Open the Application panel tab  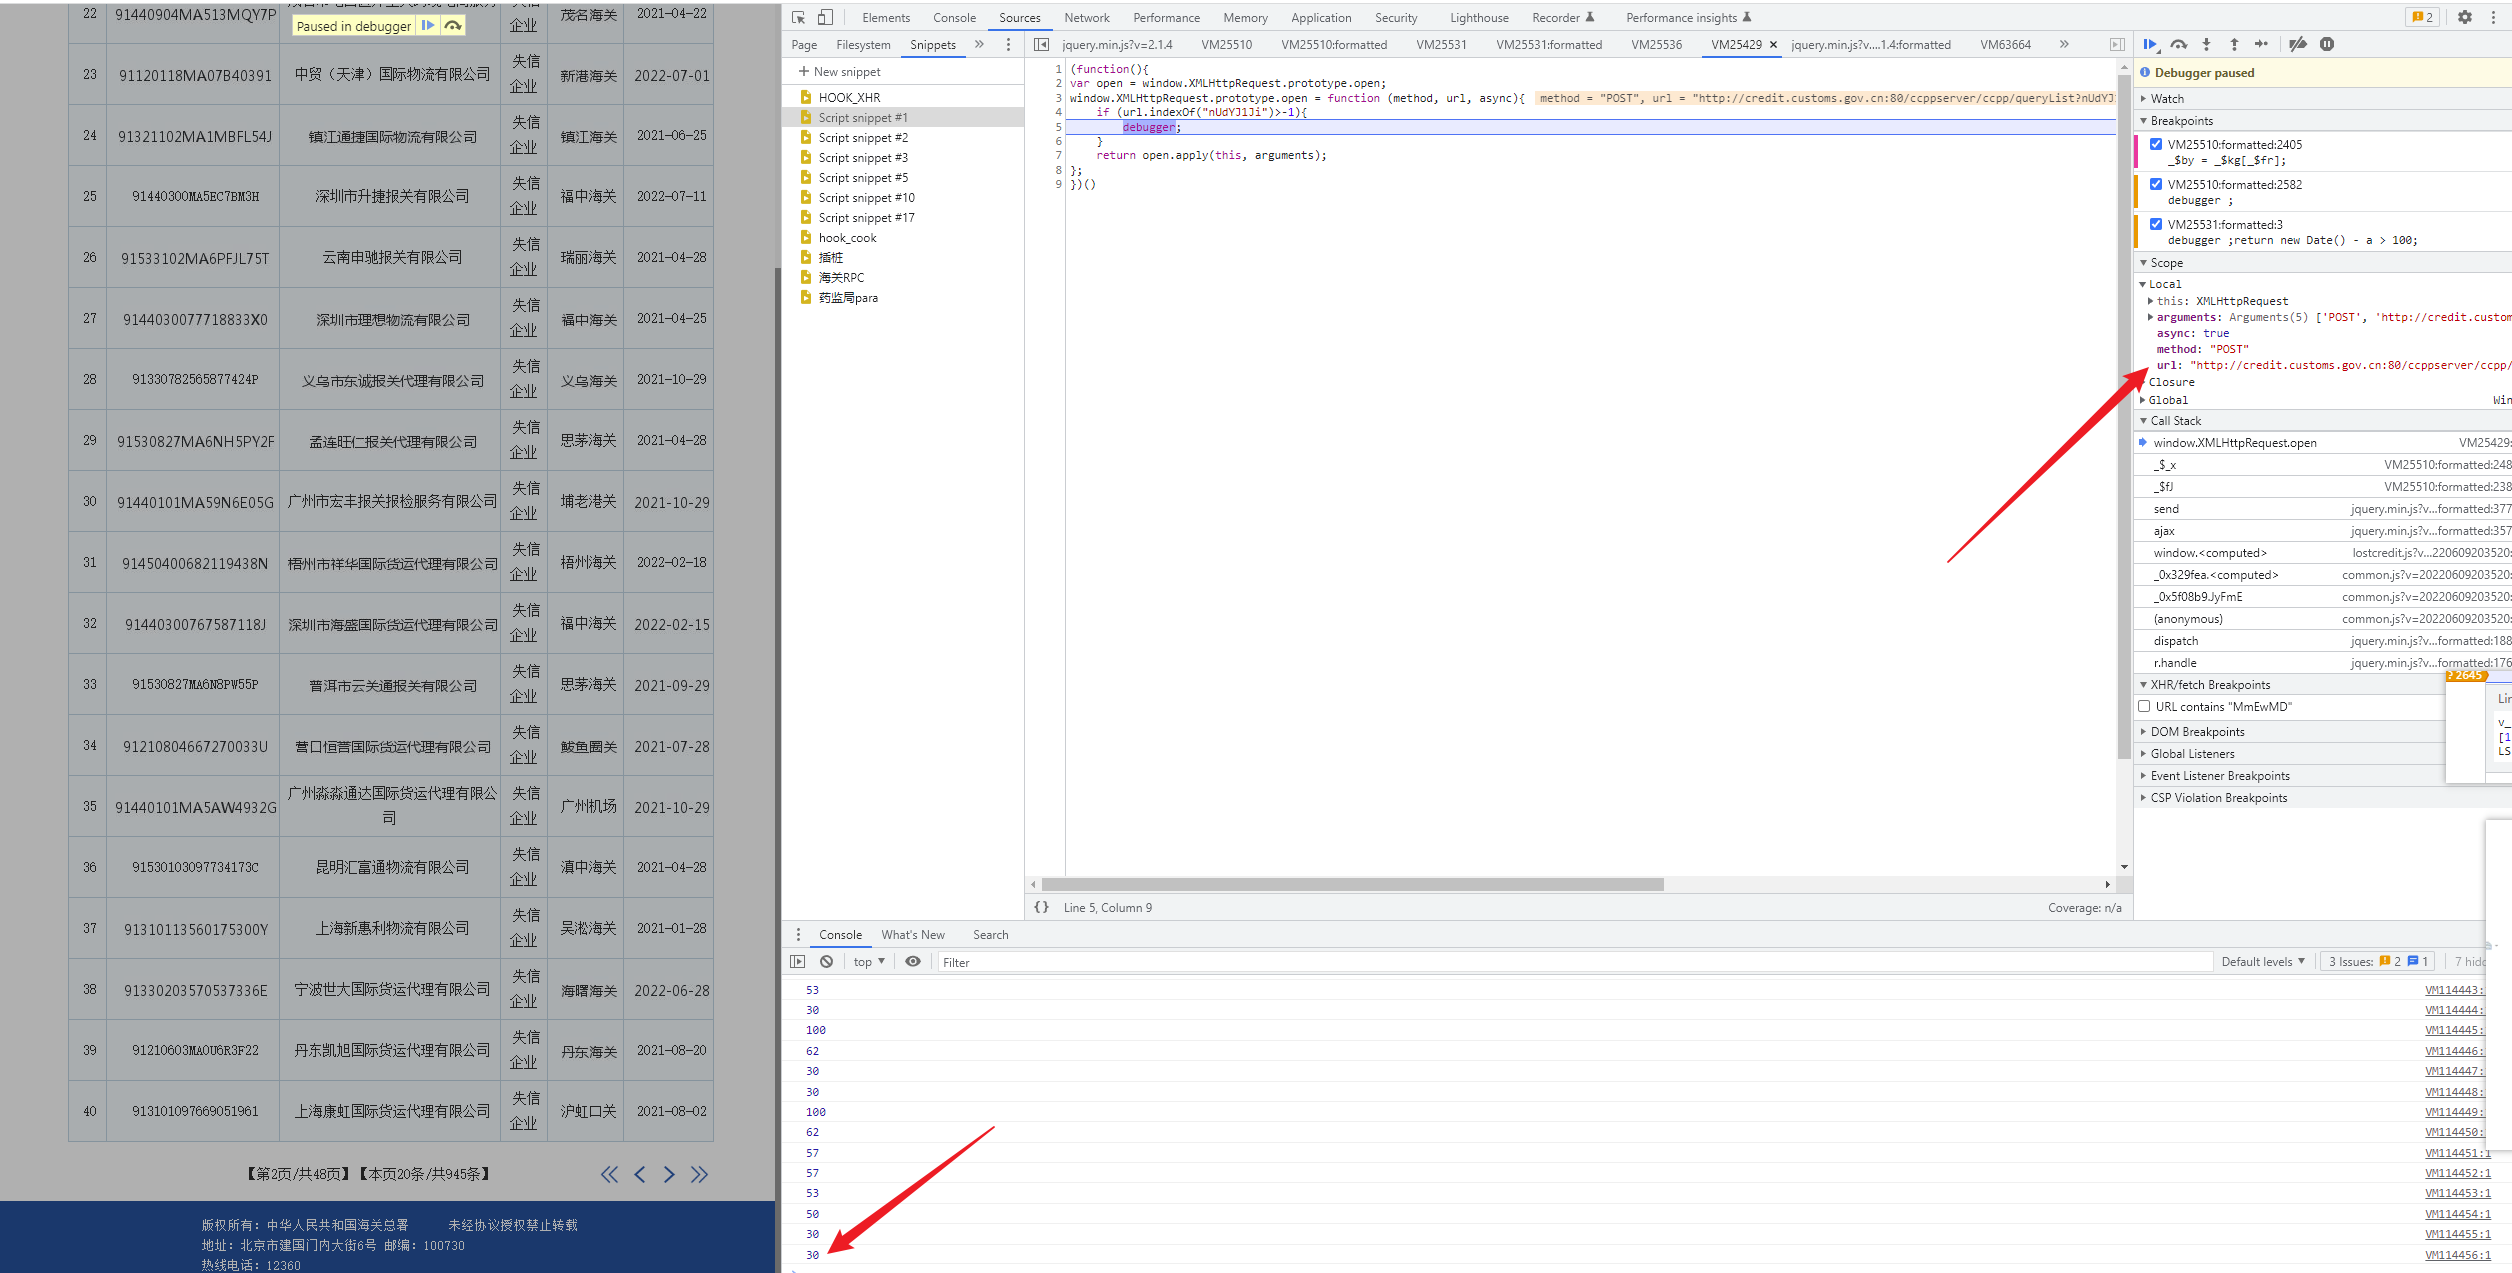[x=1321, y=17]
